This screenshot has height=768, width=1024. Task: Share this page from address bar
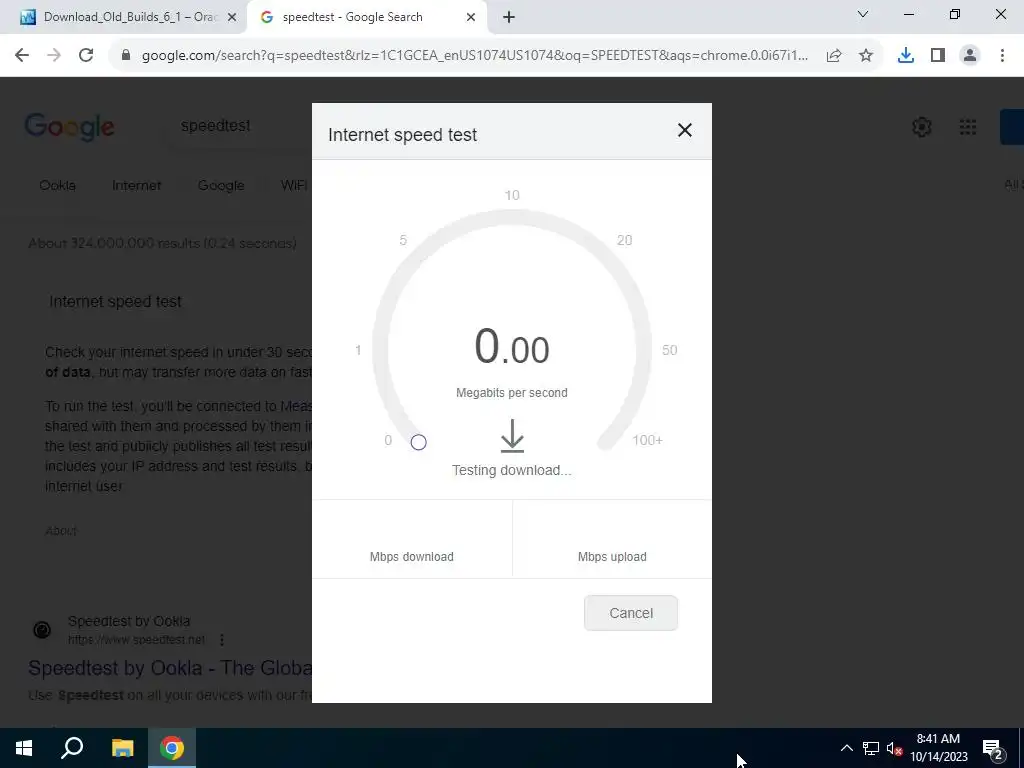tap(834, 56)
